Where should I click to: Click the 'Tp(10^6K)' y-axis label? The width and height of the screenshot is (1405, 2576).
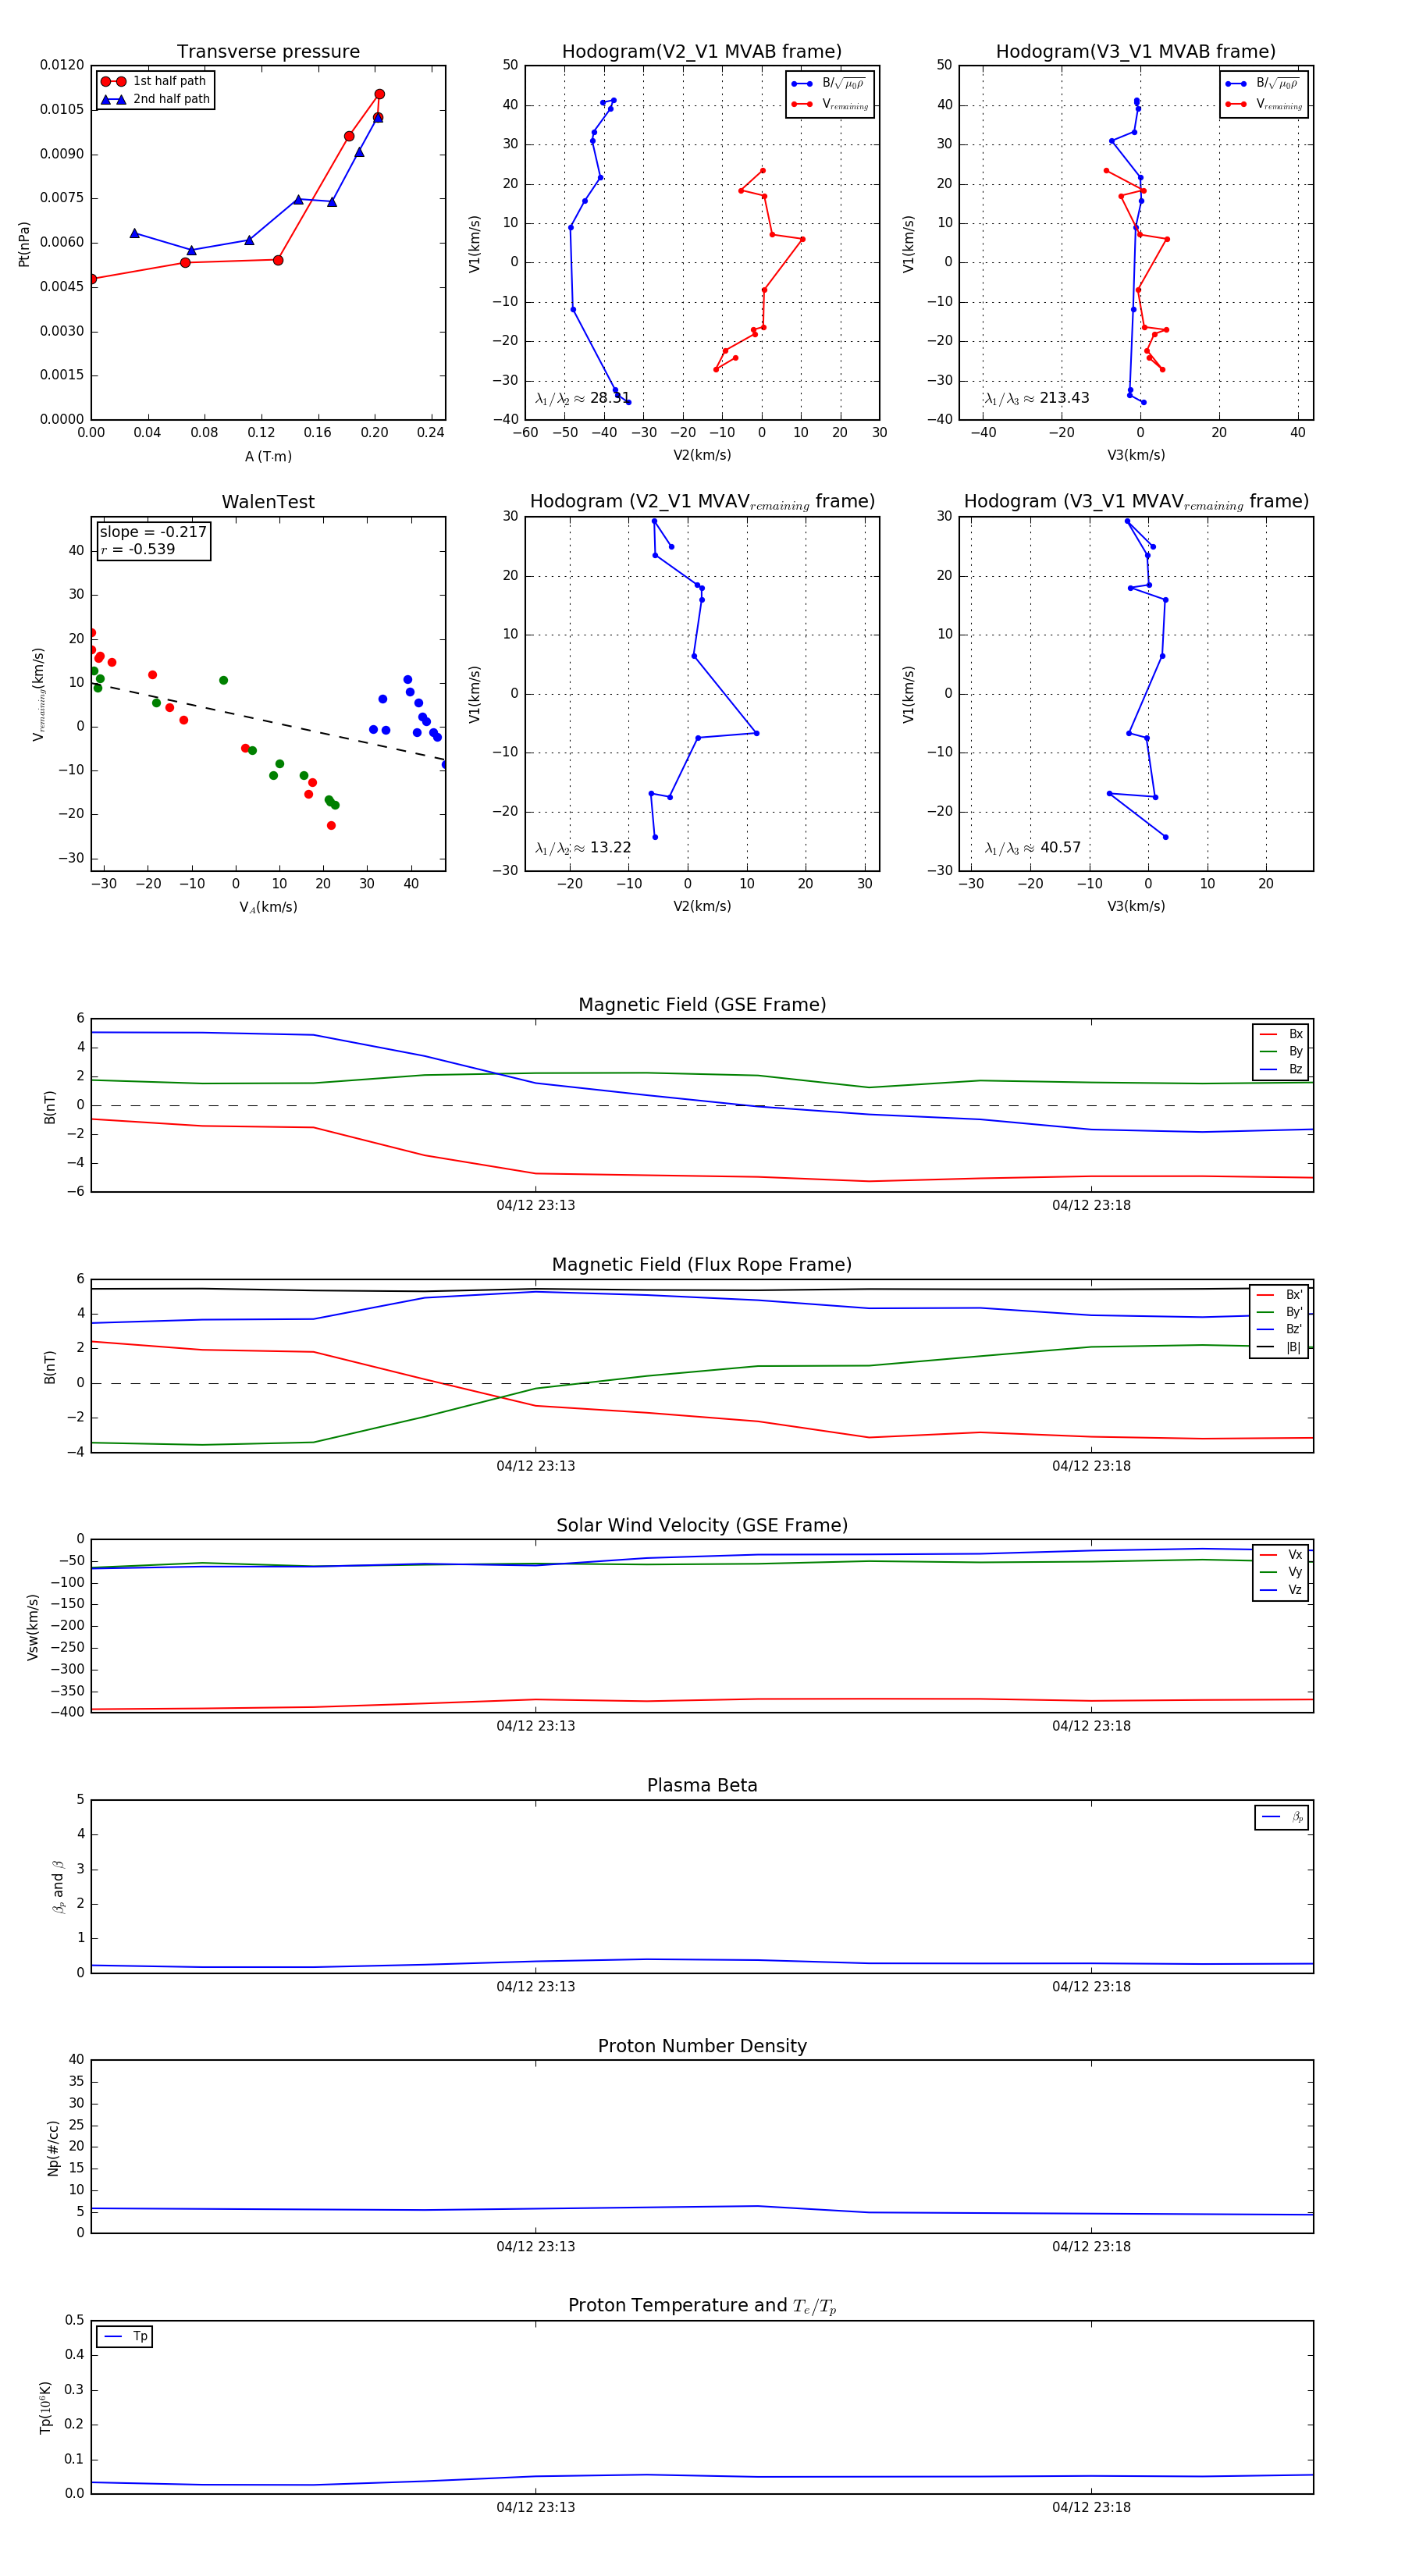tap(45, 2407)
